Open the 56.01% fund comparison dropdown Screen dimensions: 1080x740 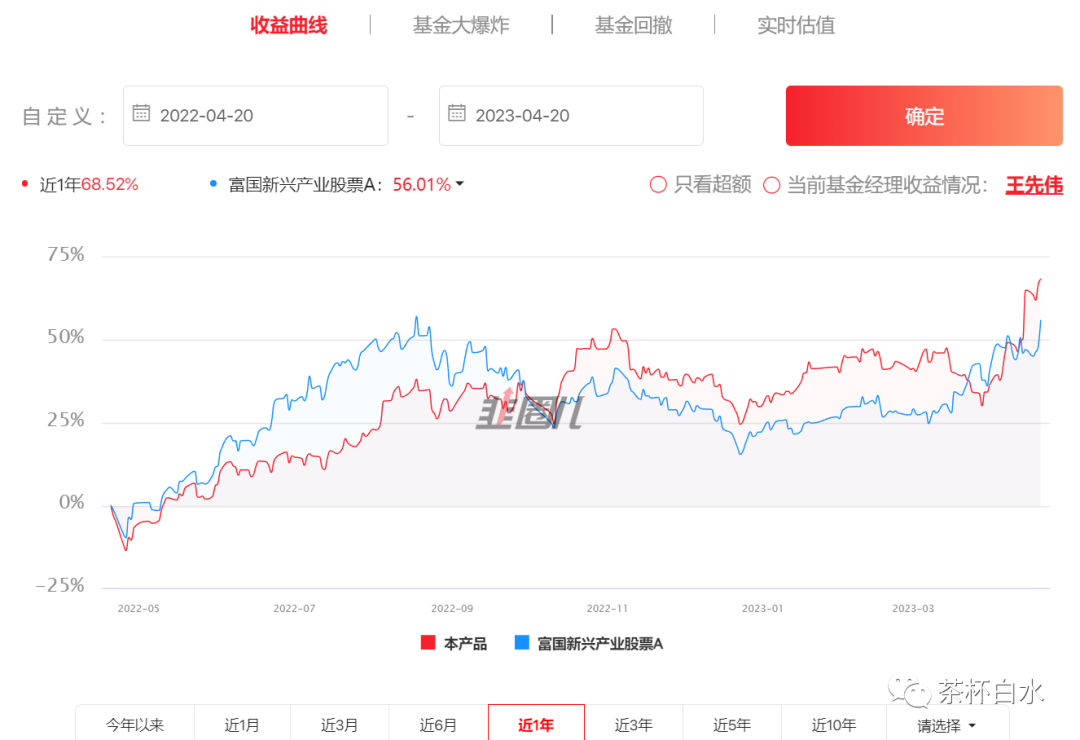coord(420,184)
